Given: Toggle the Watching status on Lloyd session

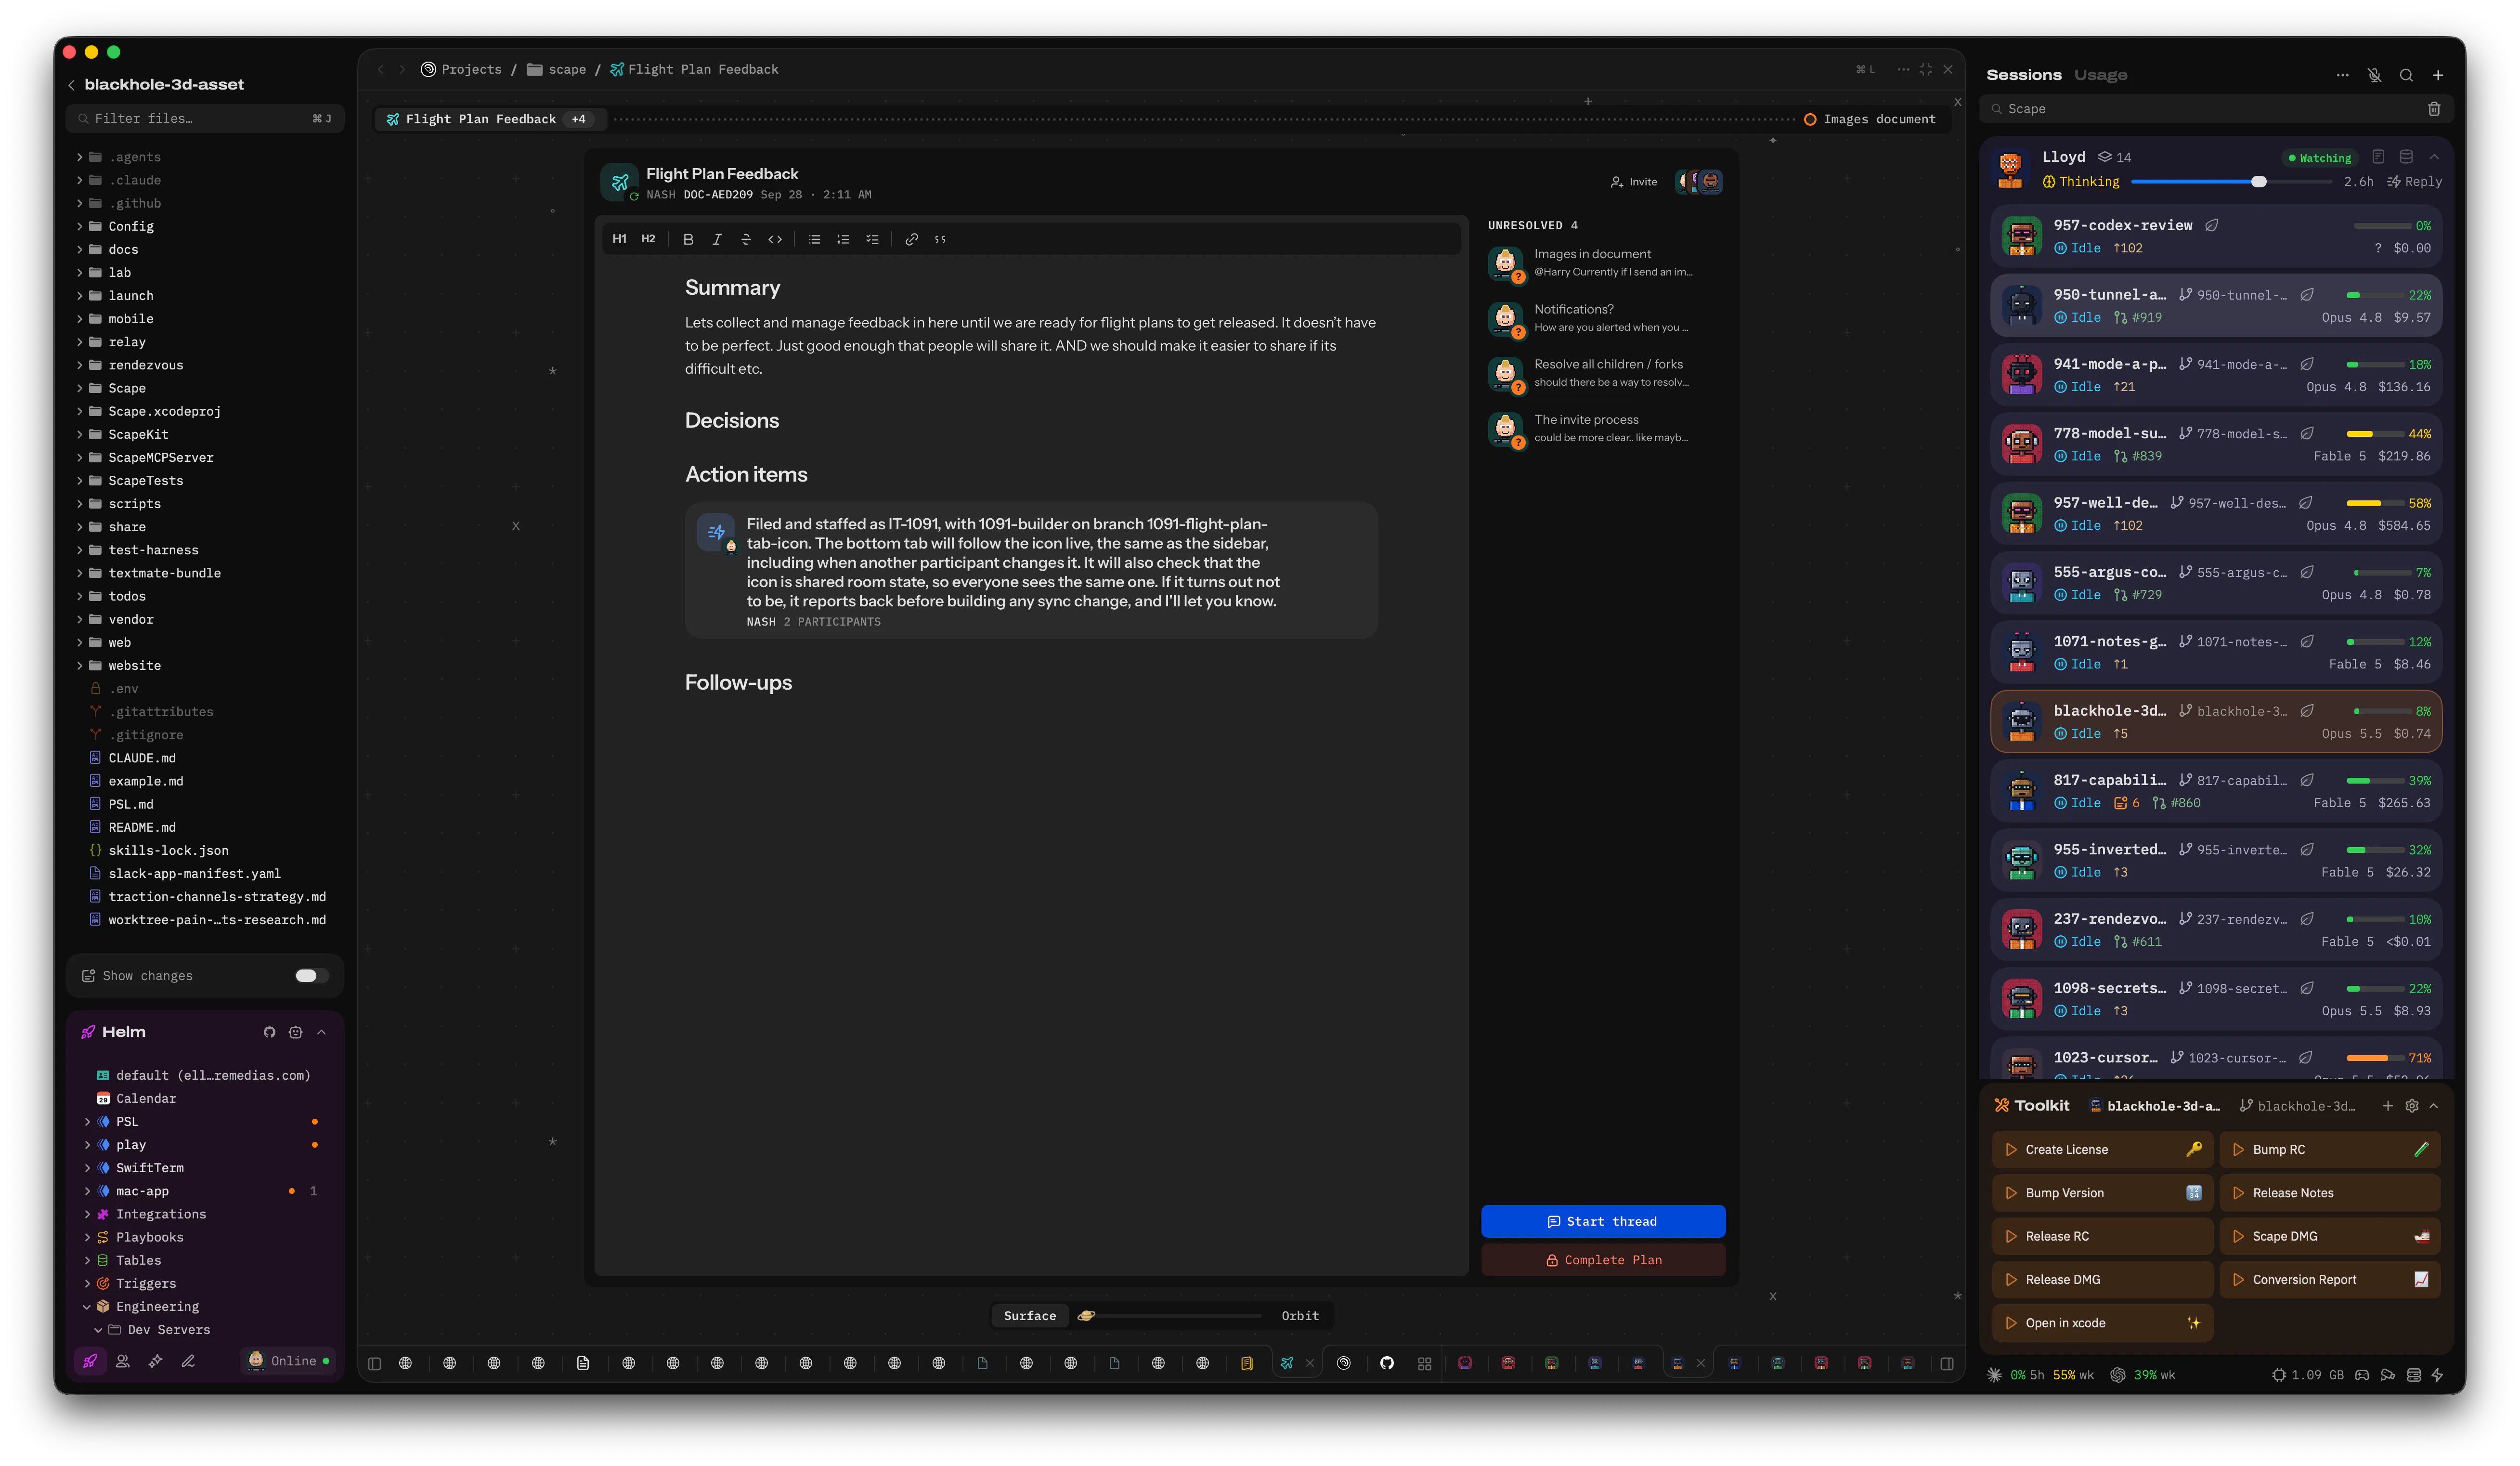Looking at the screenshot, I should point(2320,158).
